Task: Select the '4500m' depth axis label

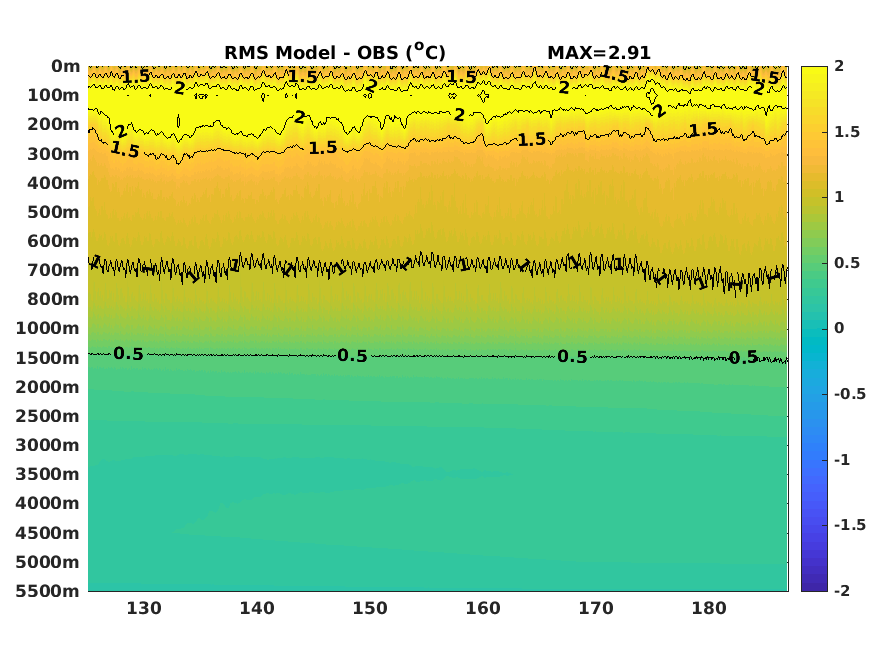Action: click(47, 533)
